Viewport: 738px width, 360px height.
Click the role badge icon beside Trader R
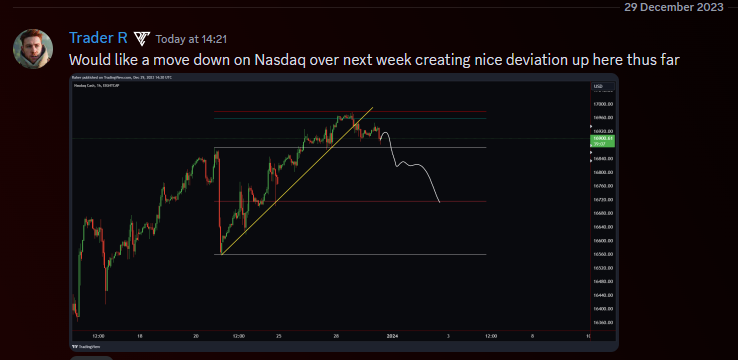pos(142,39)
